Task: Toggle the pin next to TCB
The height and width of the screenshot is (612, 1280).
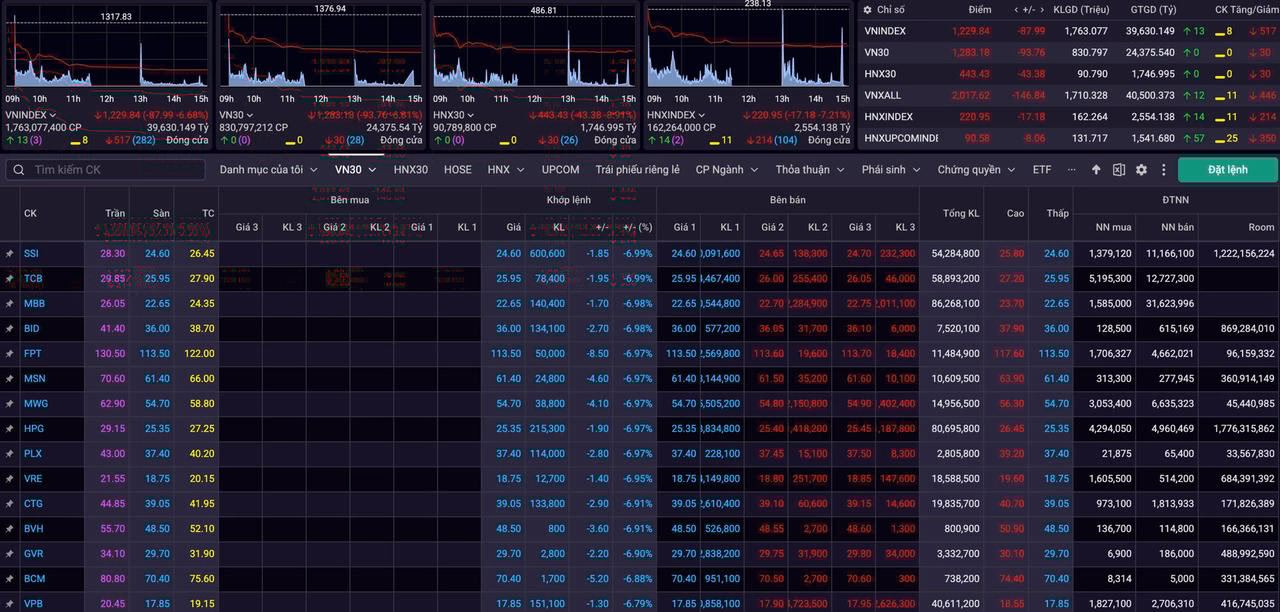Action: tap(10, 279)
